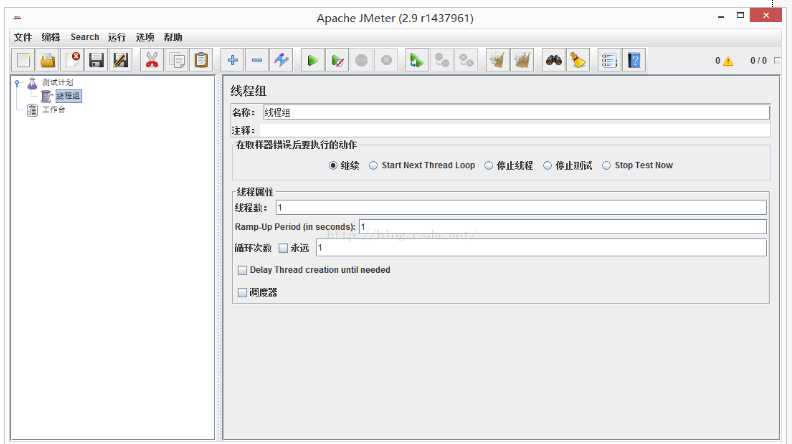Click the Ramp-Up Period input field

coord(563,227)
